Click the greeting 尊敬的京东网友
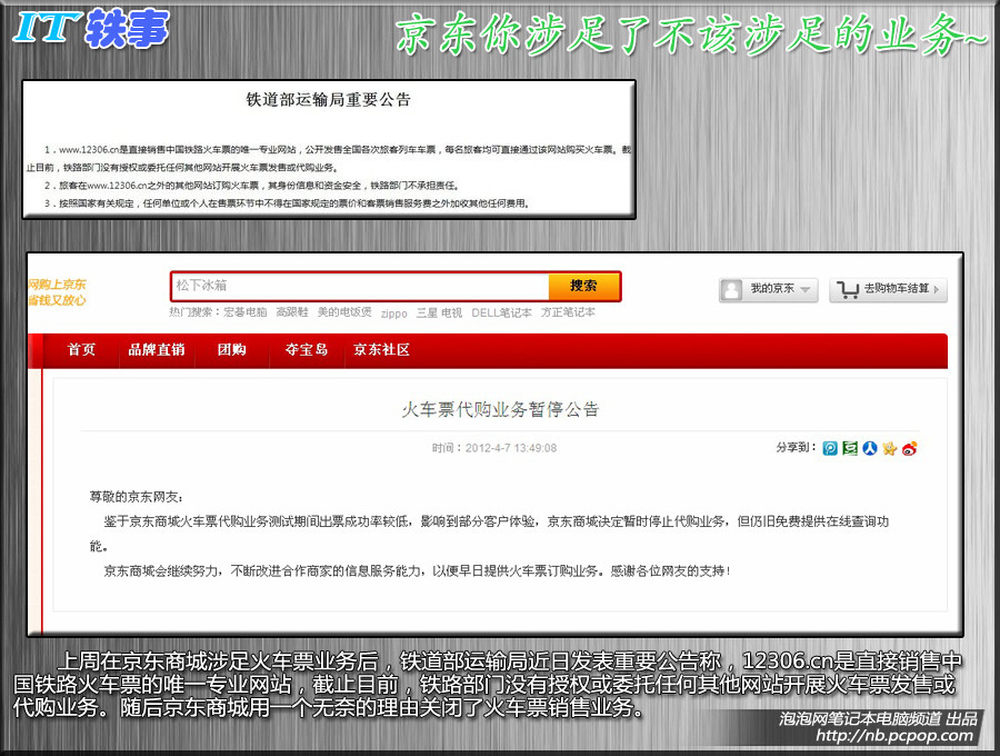Screen dimensions: 1000x756 (x=136, y=497)
